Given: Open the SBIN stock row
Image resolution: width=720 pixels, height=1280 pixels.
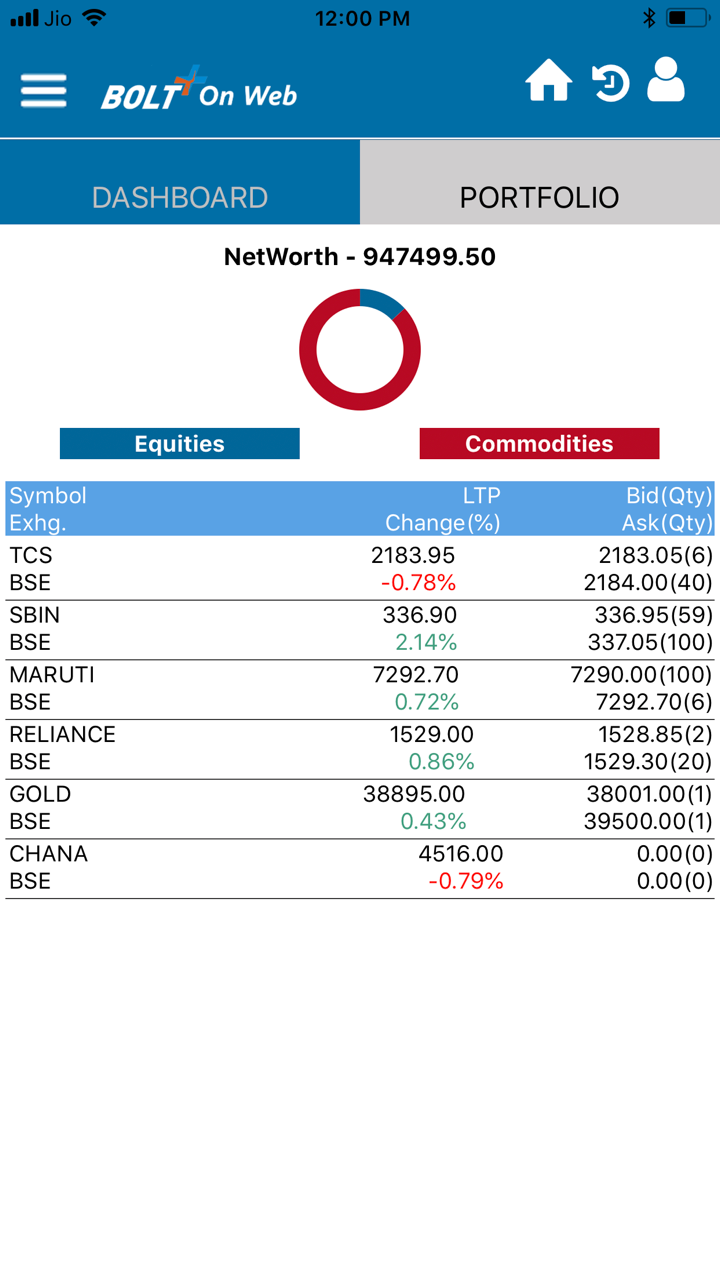Looking at the screenshot, I should coord(360,629).
